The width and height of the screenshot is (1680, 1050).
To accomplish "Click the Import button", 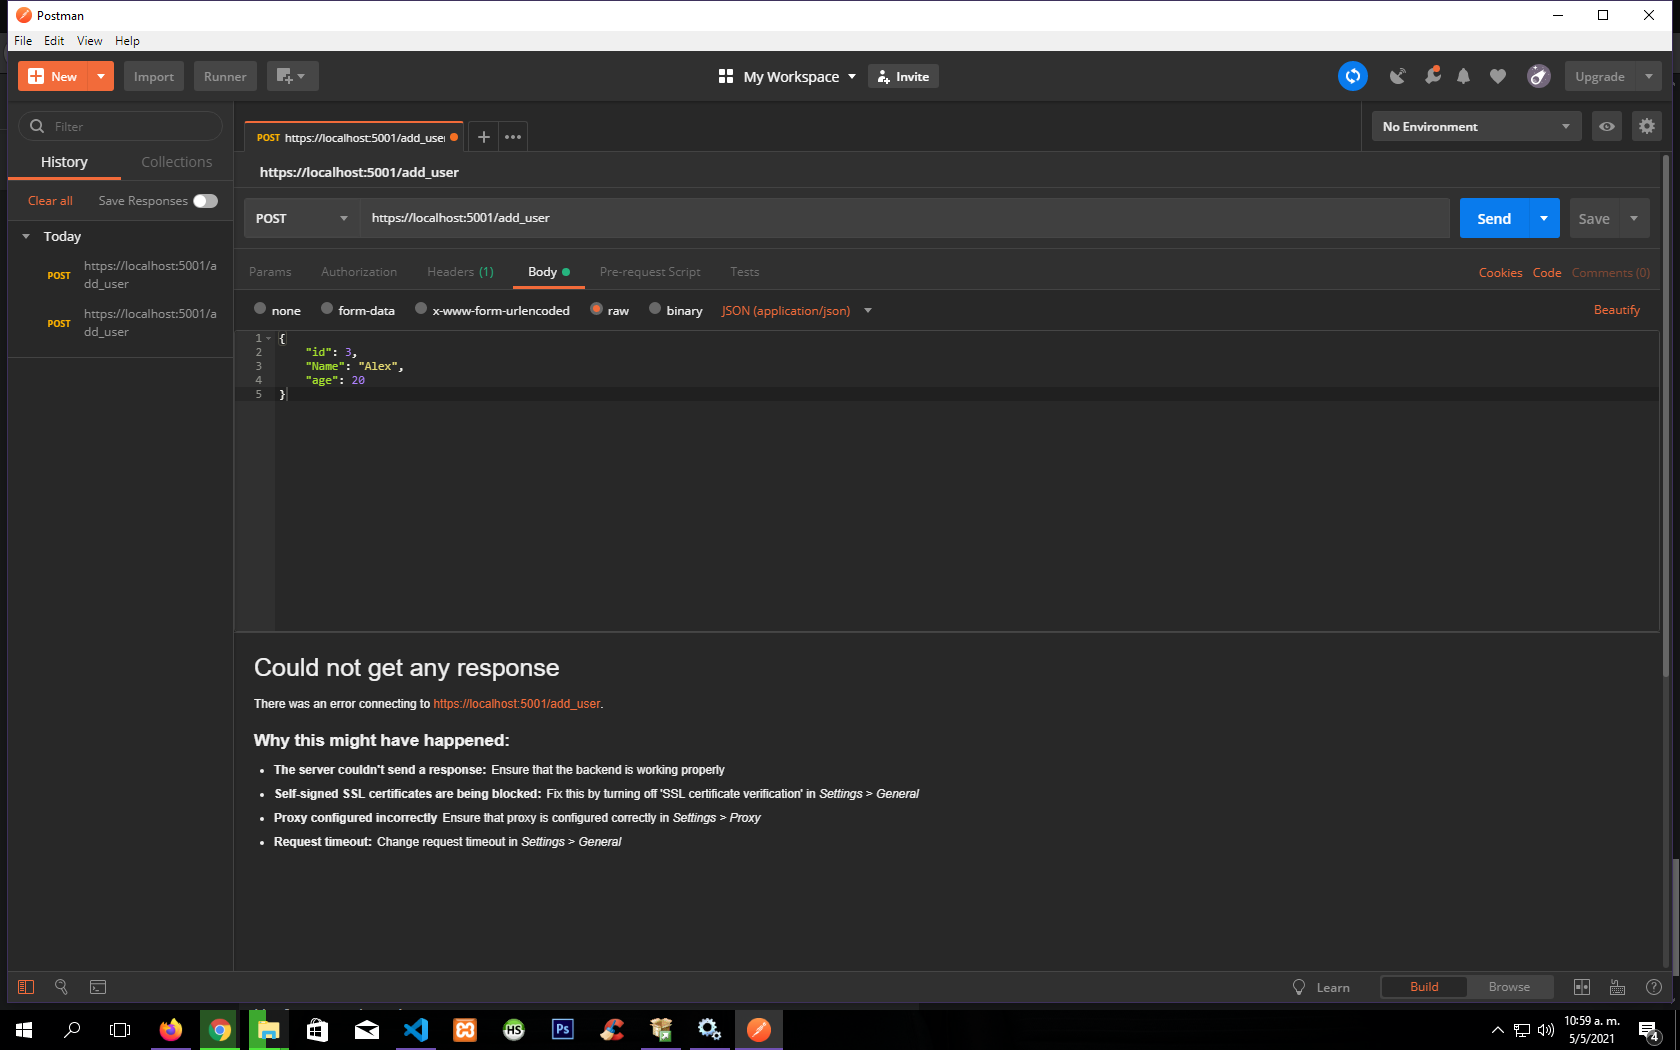I will point(154,76).
